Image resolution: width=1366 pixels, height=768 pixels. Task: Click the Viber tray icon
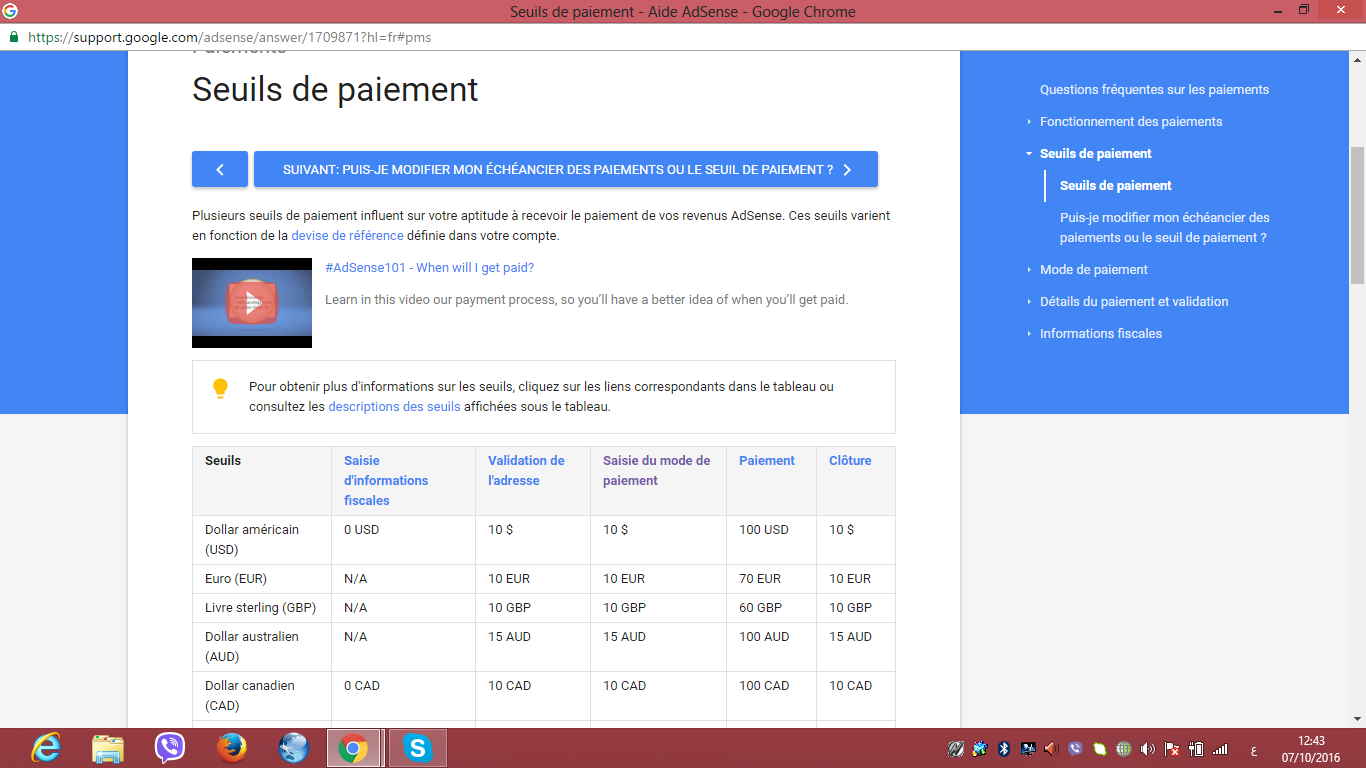(1075, 749)
